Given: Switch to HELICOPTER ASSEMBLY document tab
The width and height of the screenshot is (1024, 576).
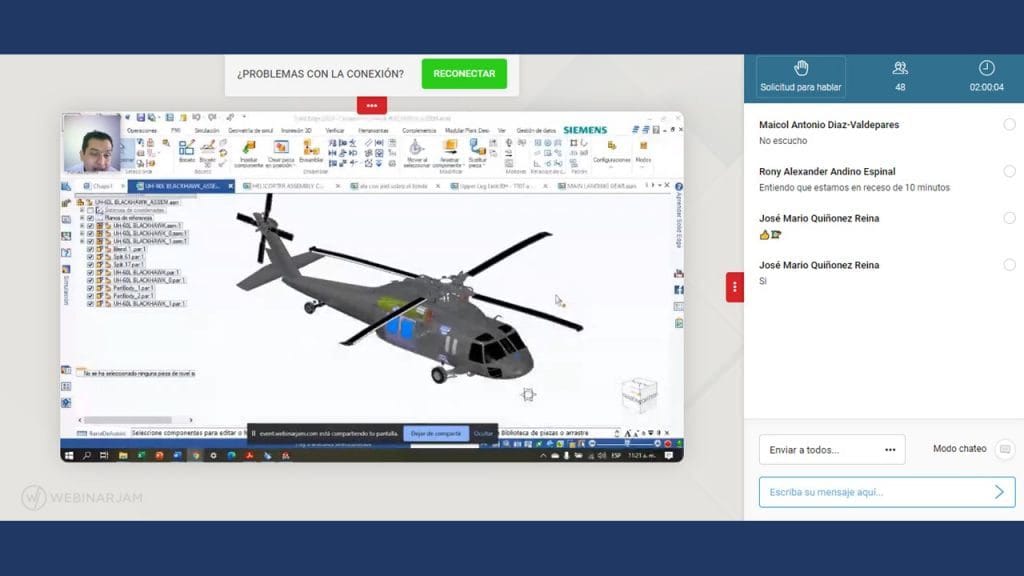Looking at the screenshot, I should tap(287, 186).
